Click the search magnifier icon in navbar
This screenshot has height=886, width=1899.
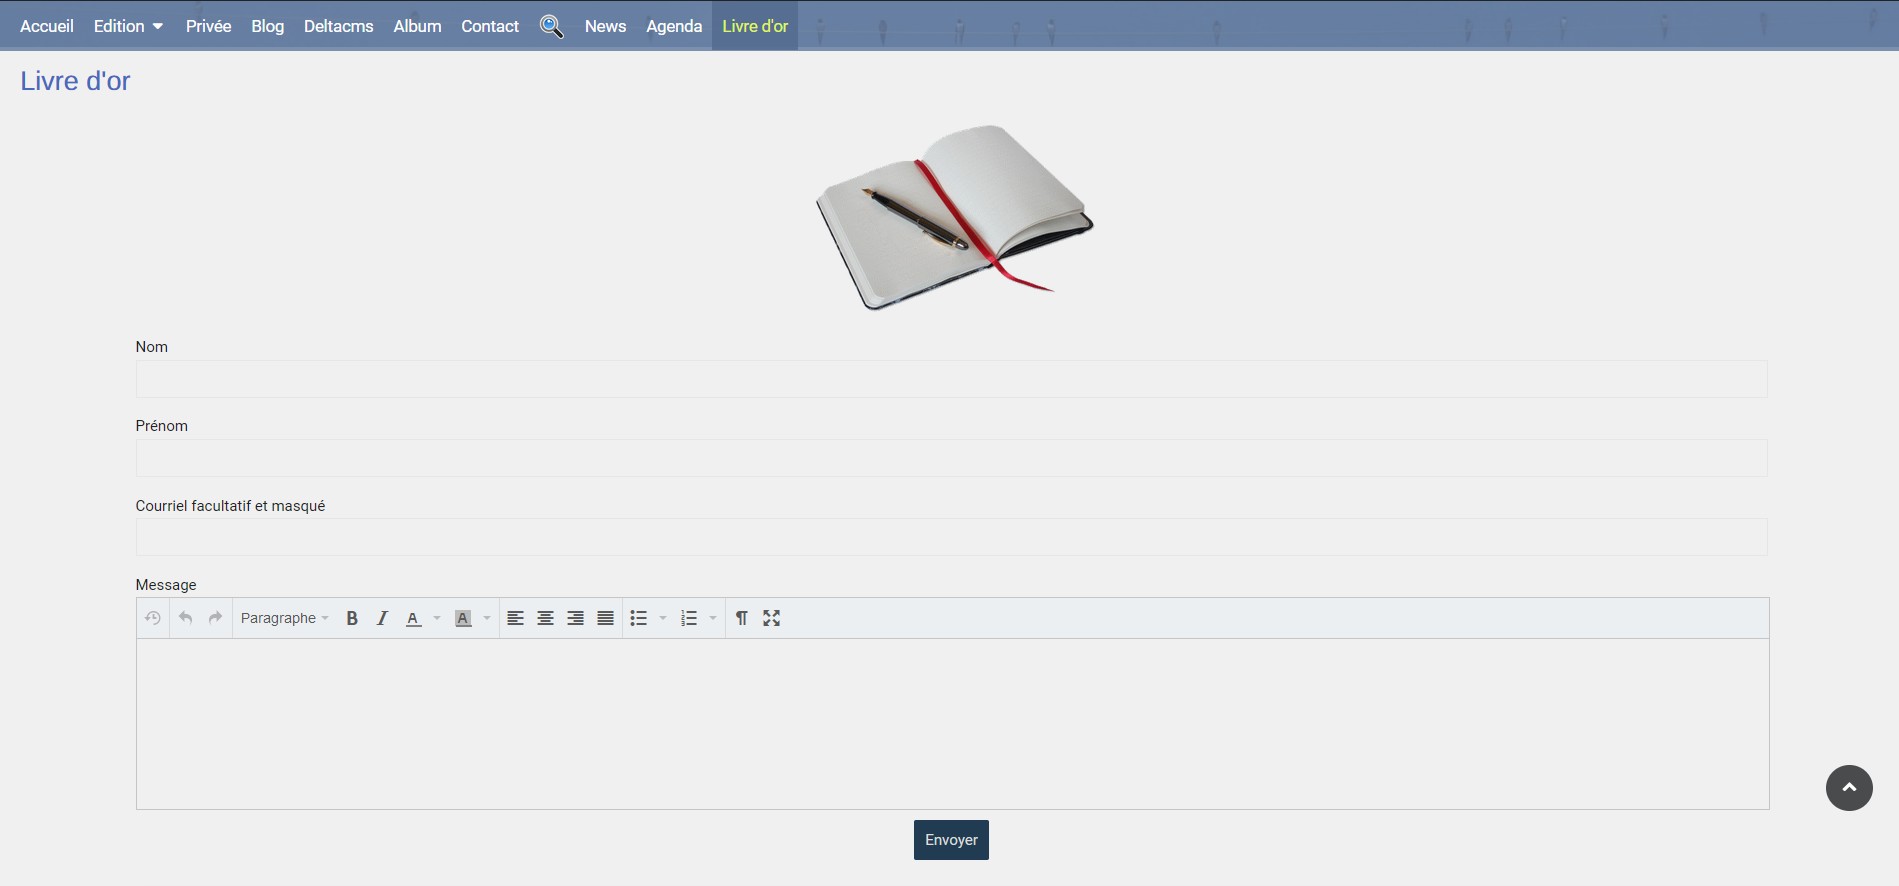pyautogui.click(x=551, y=26)
